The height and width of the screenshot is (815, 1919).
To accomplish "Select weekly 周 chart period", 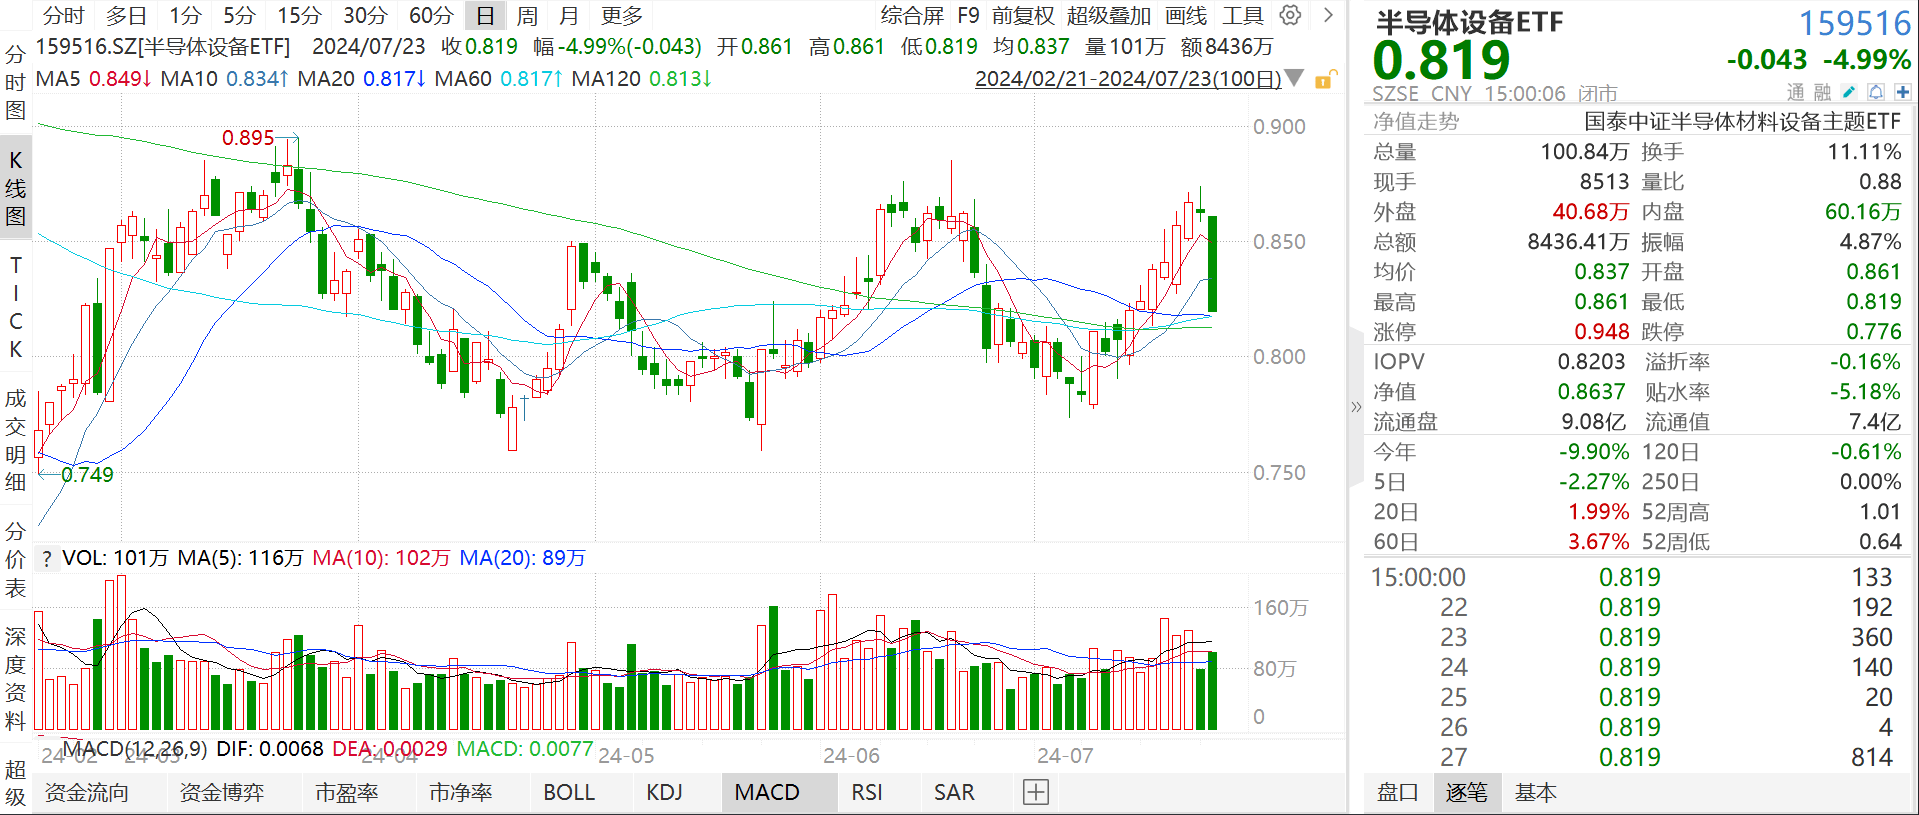I will click(527, 15).
